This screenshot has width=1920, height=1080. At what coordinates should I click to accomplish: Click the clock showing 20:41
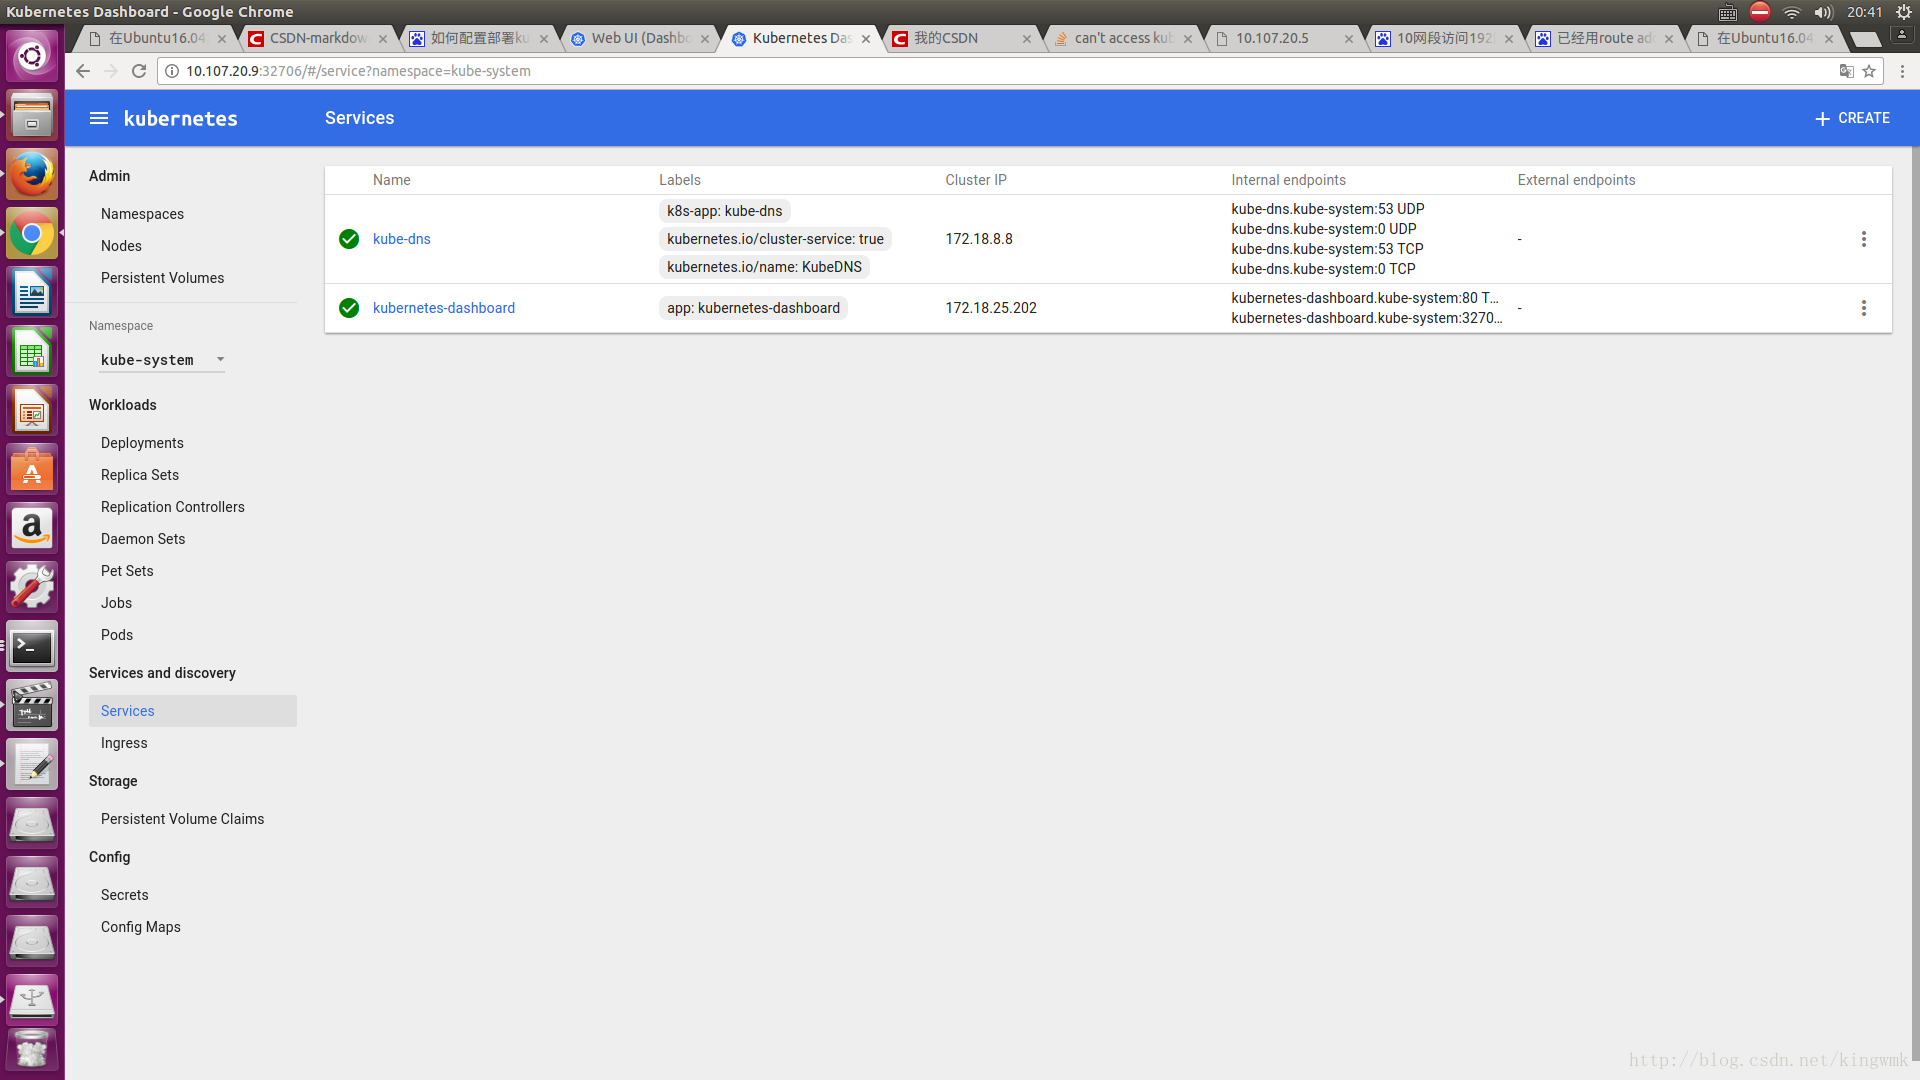(x=1864, y=12)
